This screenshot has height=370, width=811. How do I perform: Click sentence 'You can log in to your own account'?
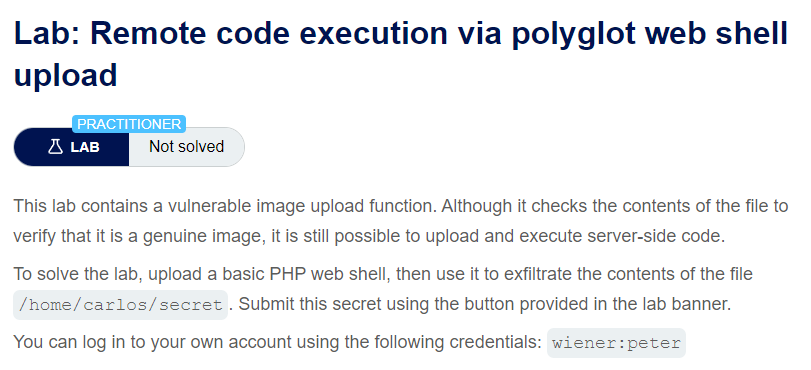click(x=277, y=342)
